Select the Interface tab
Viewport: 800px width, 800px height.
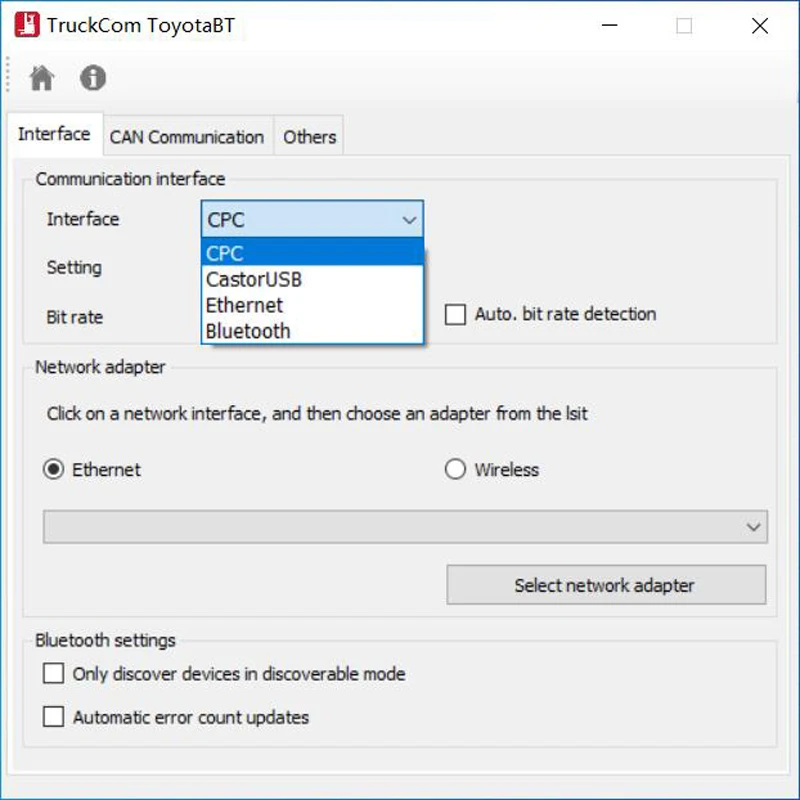coord(54,134)
